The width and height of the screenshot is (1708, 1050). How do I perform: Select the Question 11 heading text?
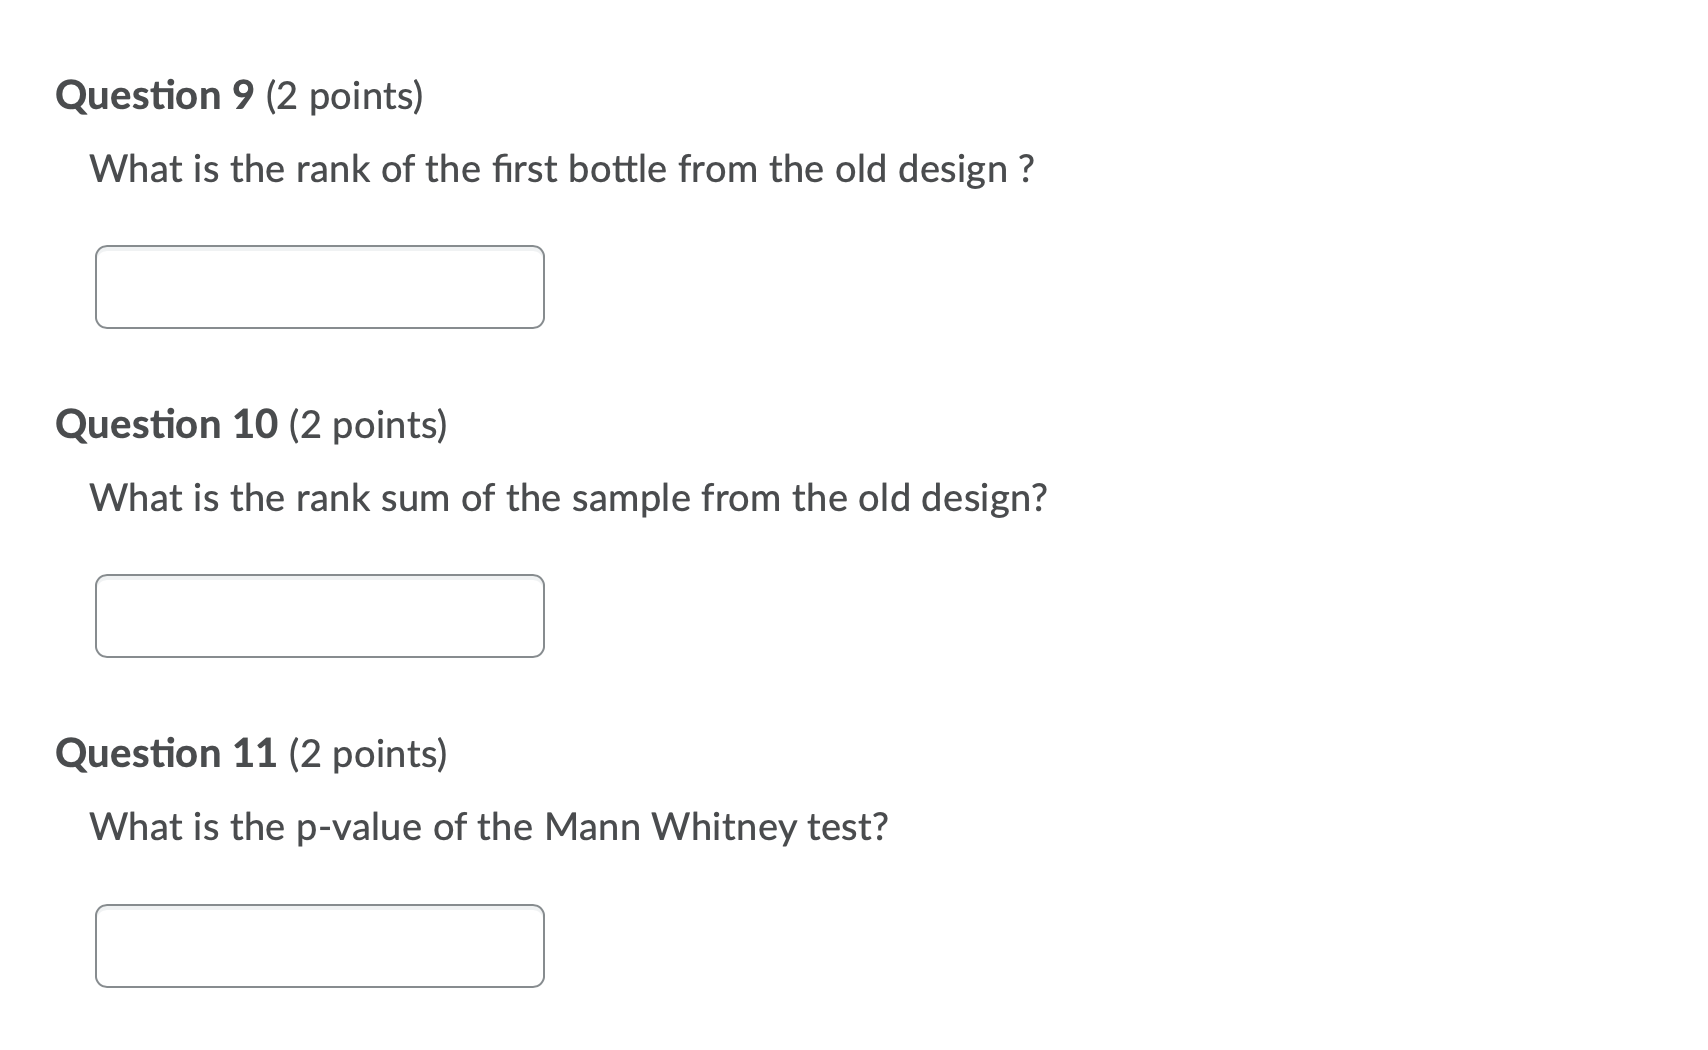tap(165, 754)
